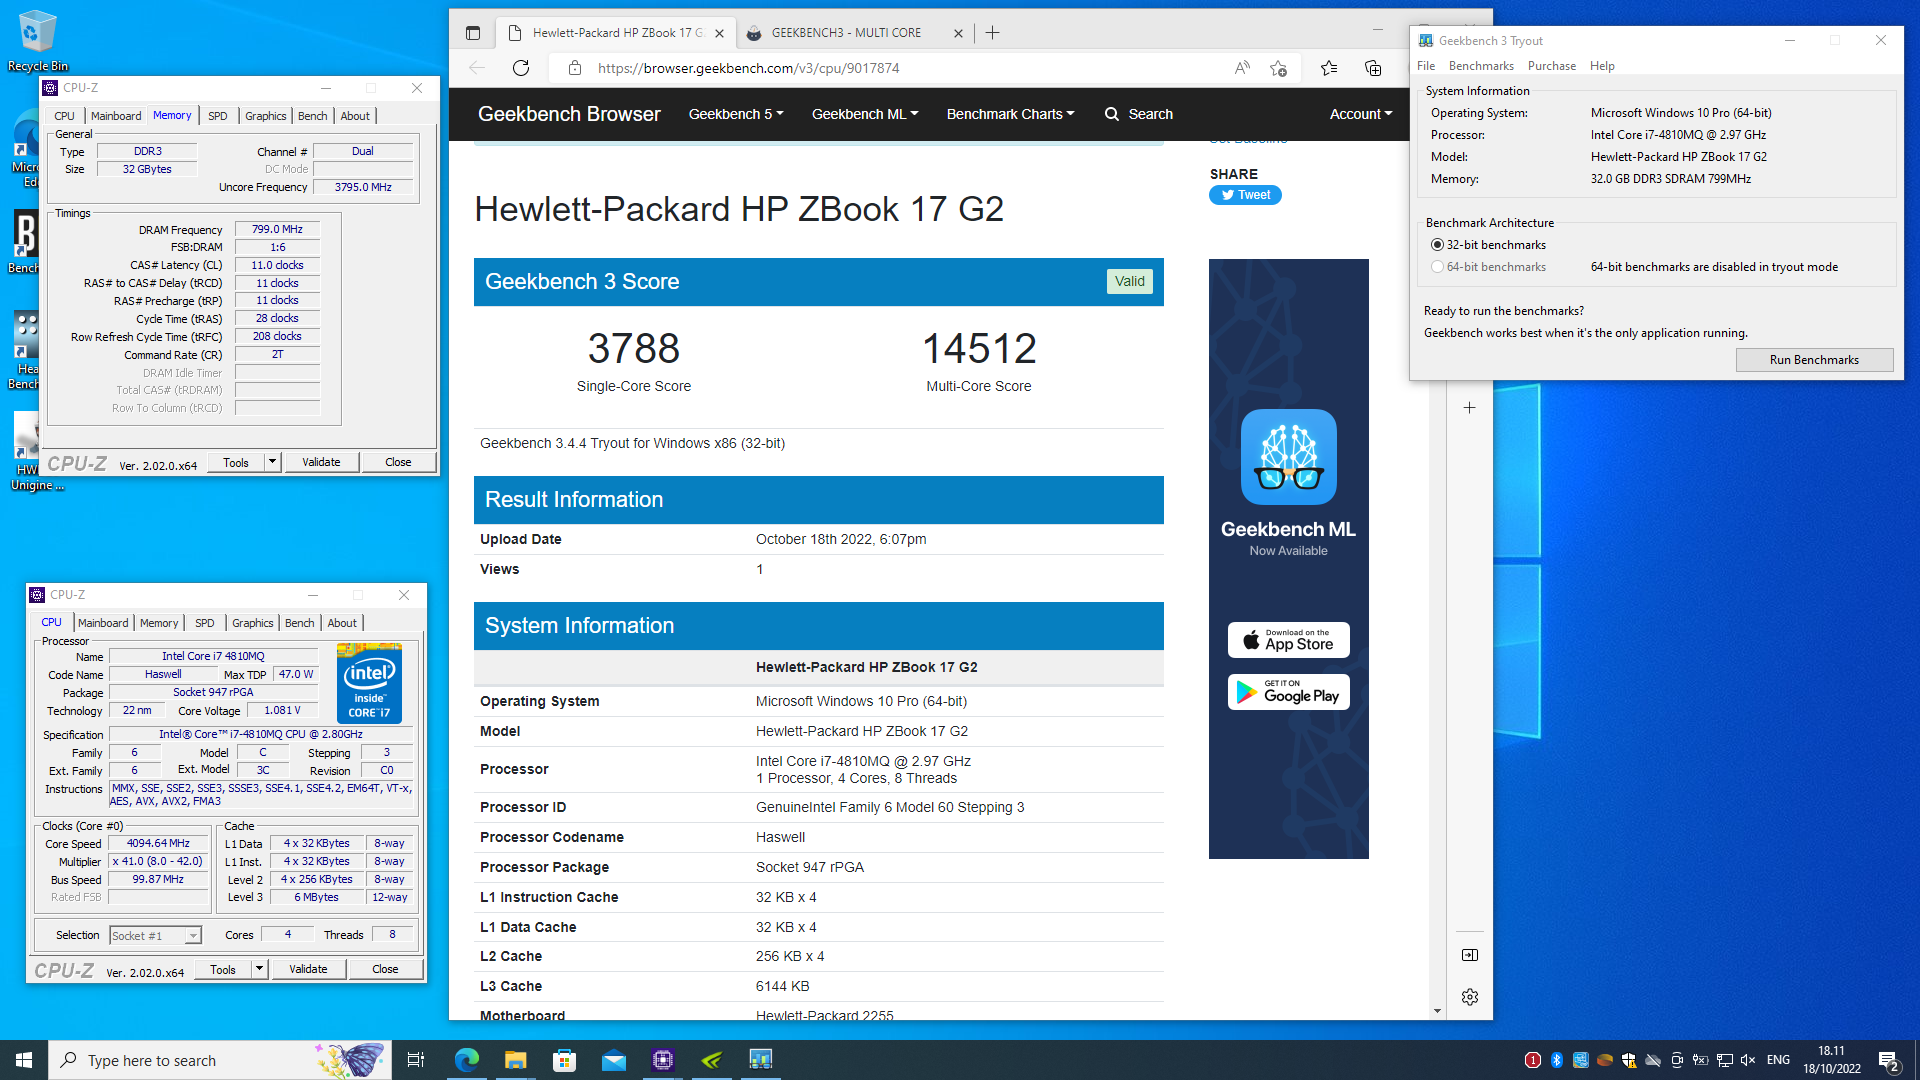
Task: Switch to SPD tab in upper CPU-Z window
Action: point(217,116)
